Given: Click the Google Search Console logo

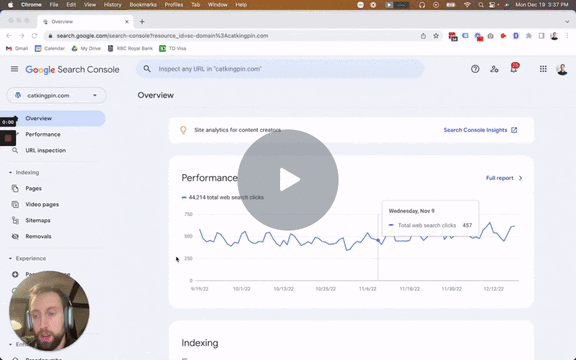Looking at the screenshot, I should click(x=72, y=69).
